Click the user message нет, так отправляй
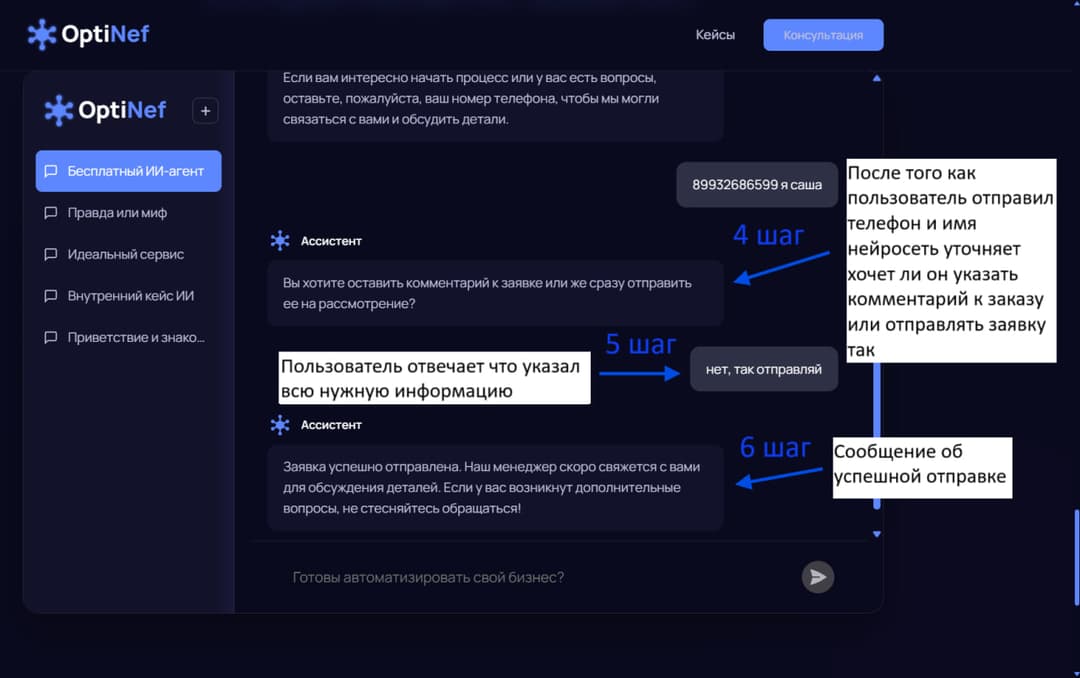The height and width of the screenshot is (678, 1080). point(763,369)
